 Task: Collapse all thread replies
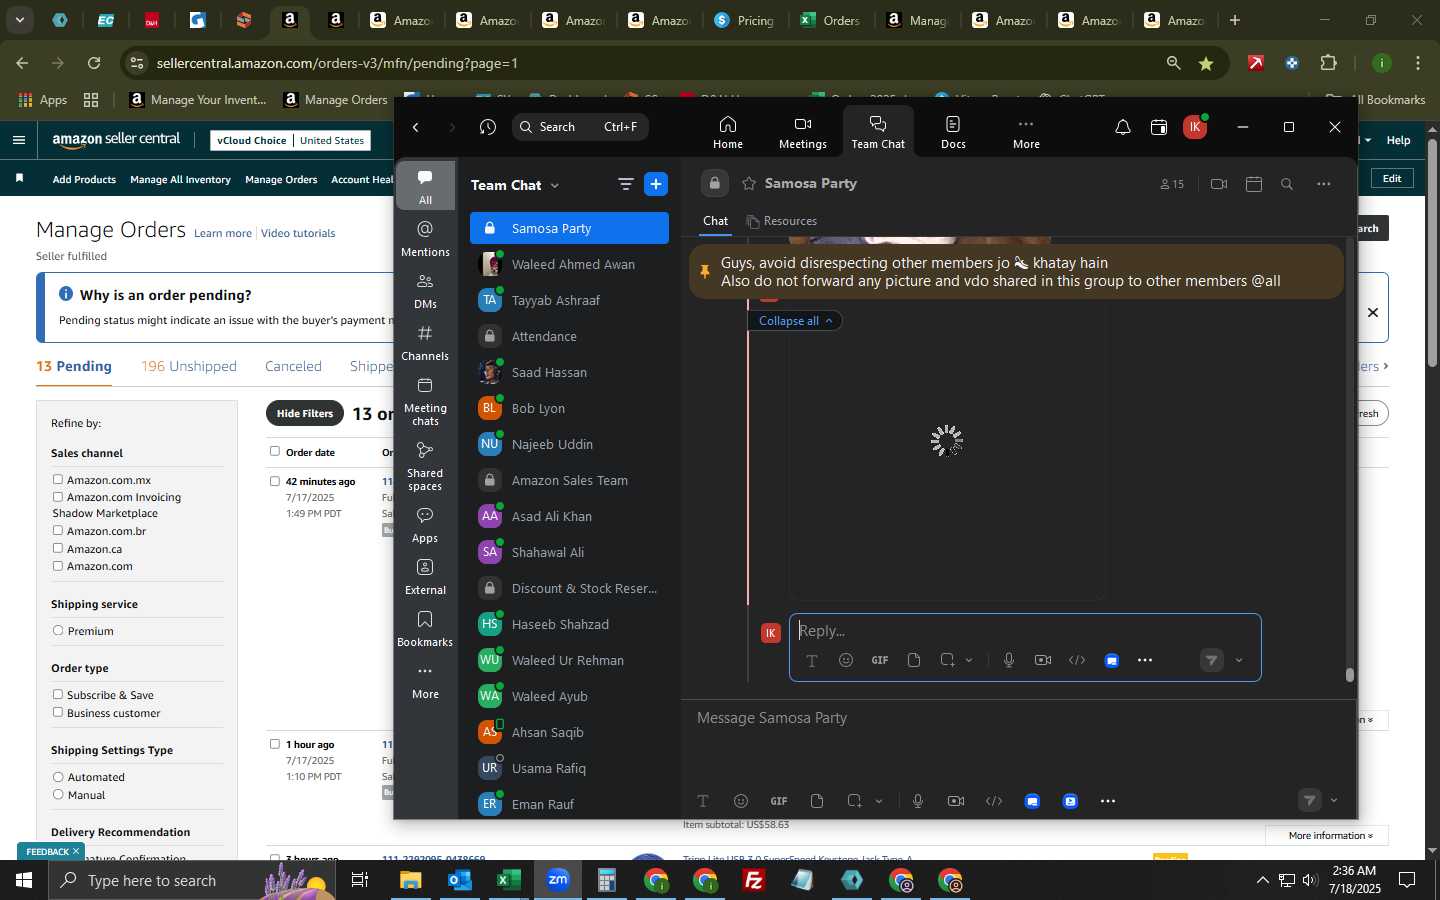[x=795, y=321]
